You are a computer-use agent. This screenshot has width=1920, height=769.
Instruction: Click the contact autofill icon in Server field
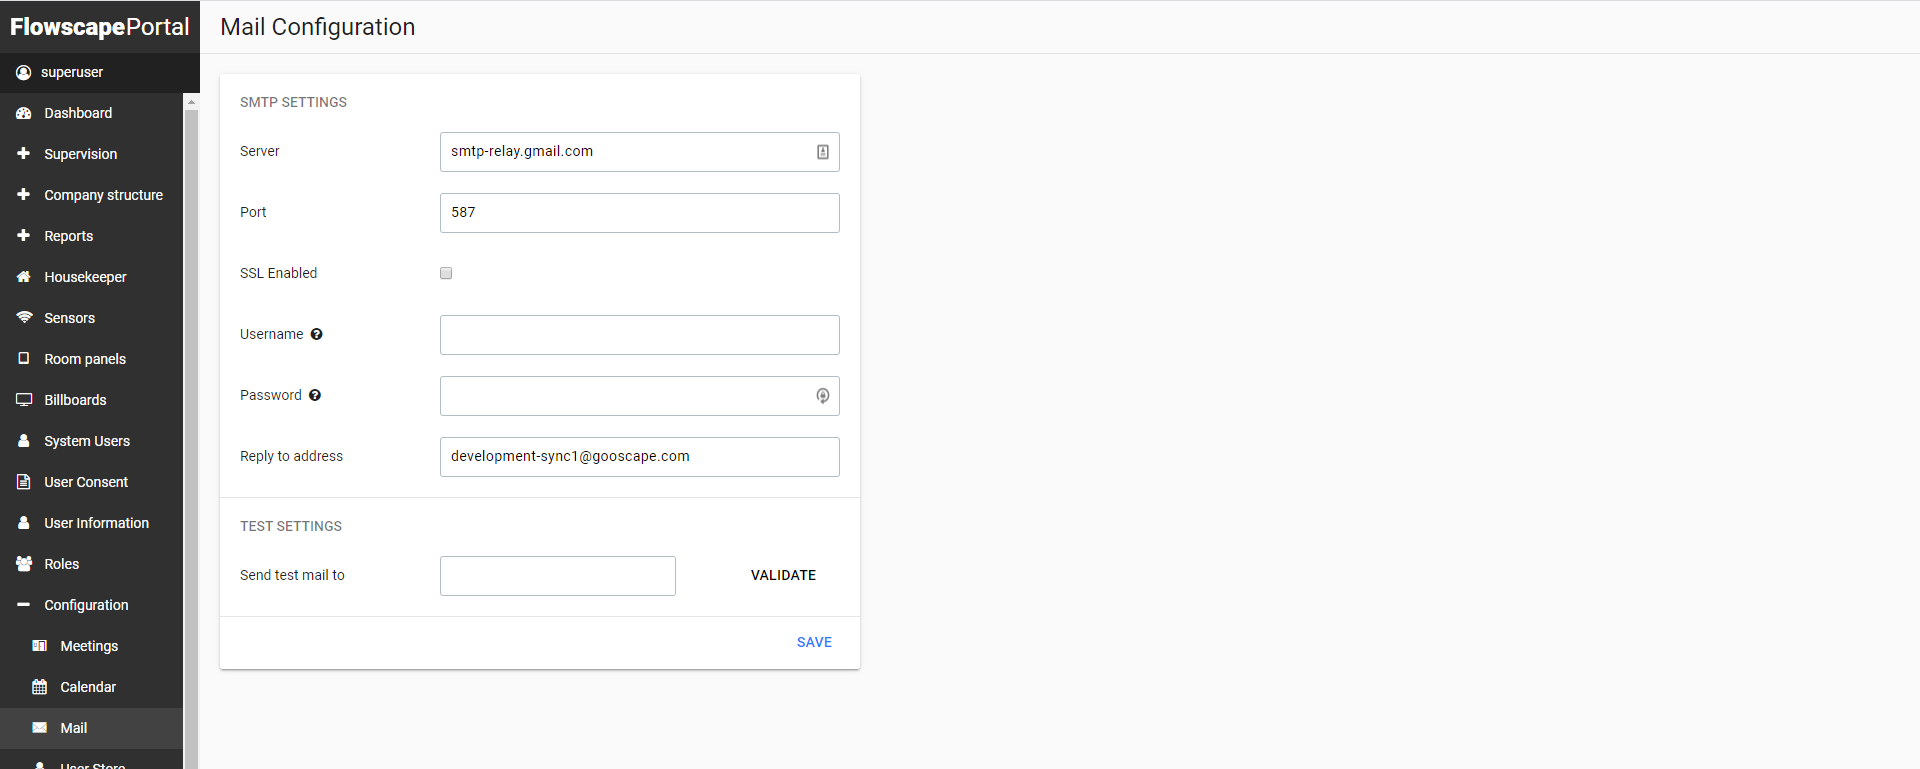pos(823,152)
